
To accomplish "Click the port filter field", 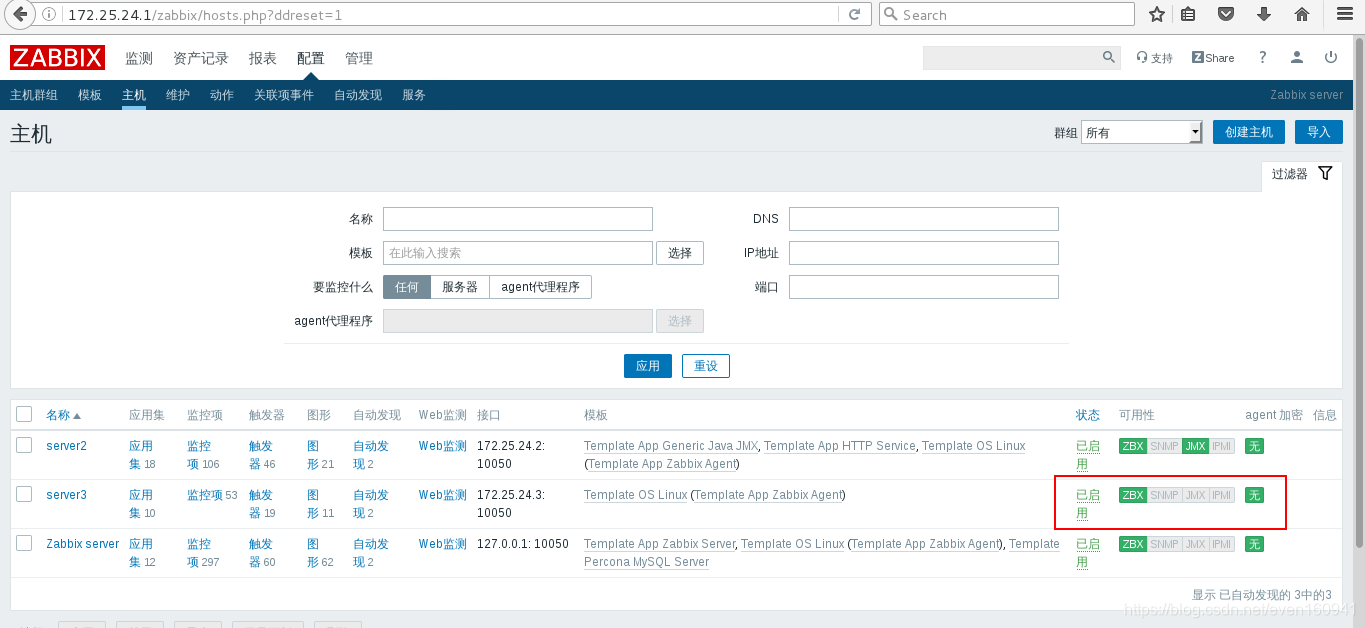I will 924,287.
